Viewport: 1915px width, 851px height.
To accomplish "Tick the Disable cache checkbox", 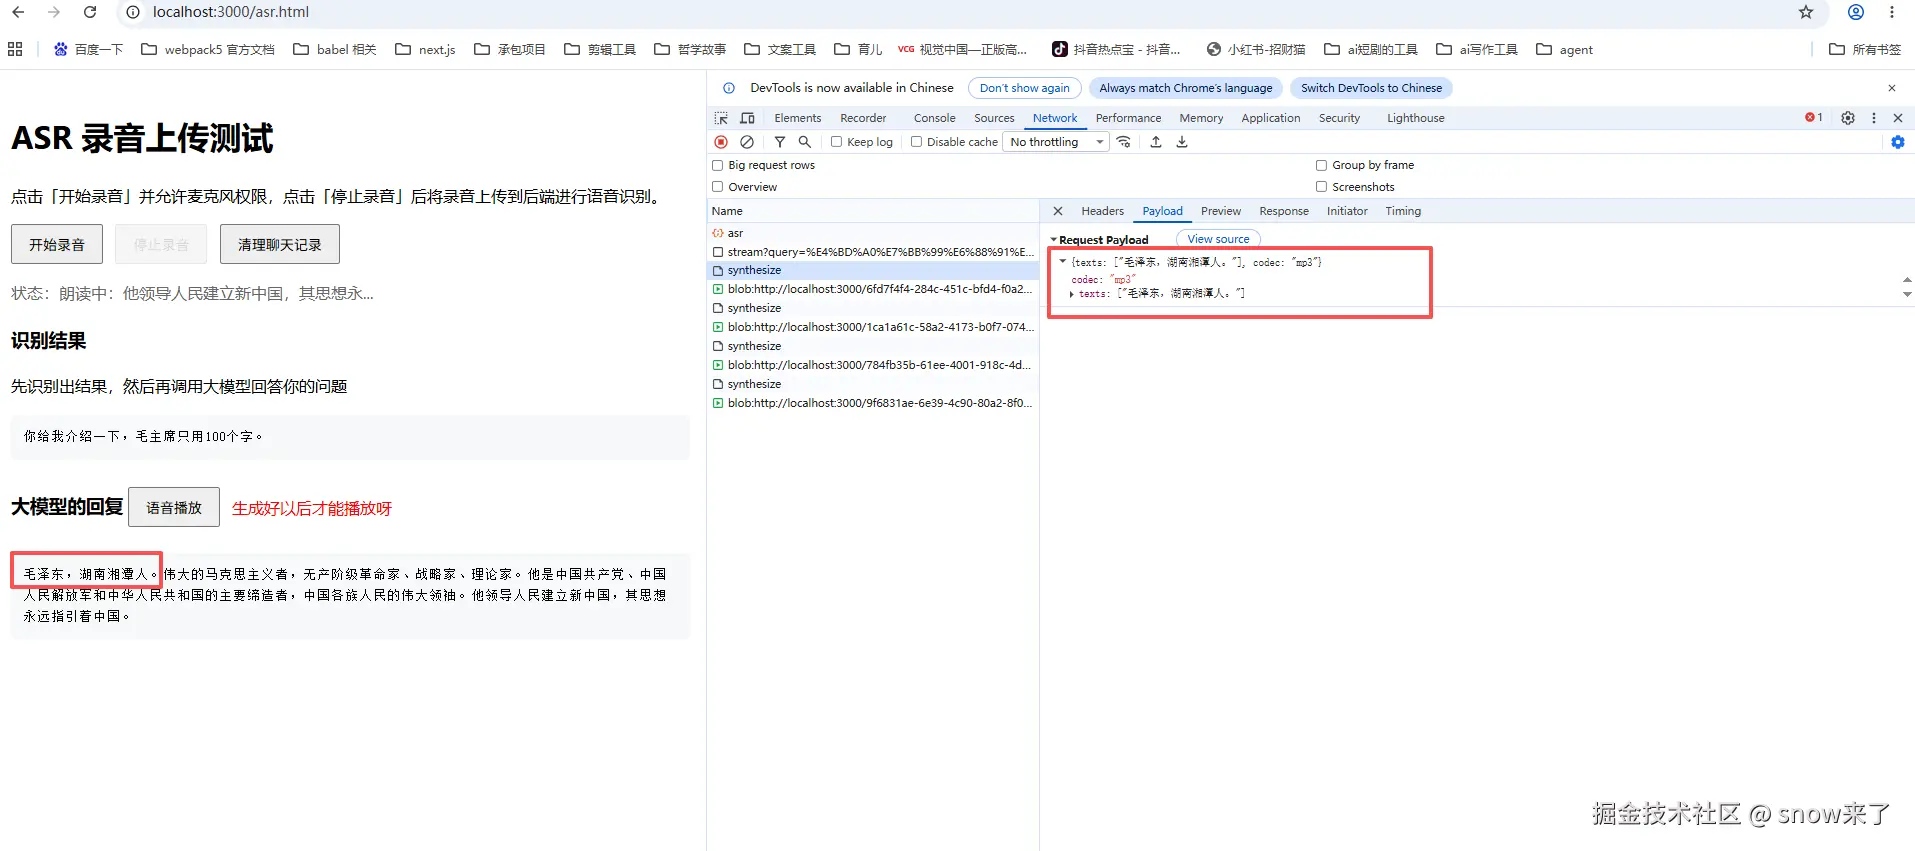I will (x=916, y=142).
